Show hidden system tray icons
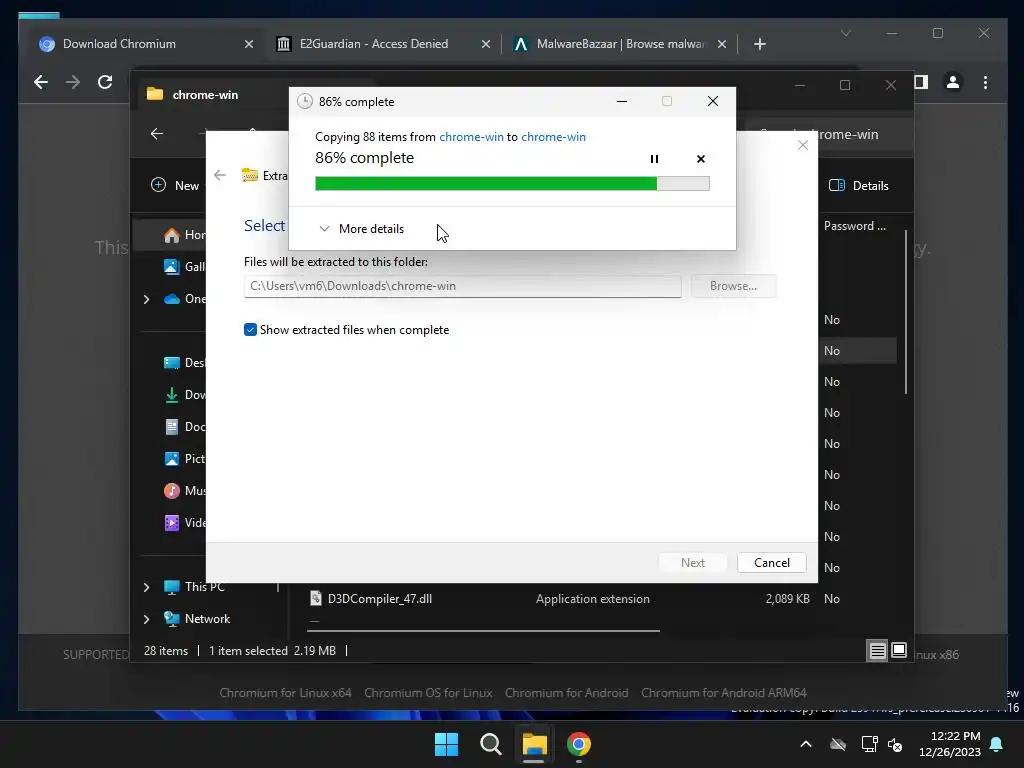 806,744
